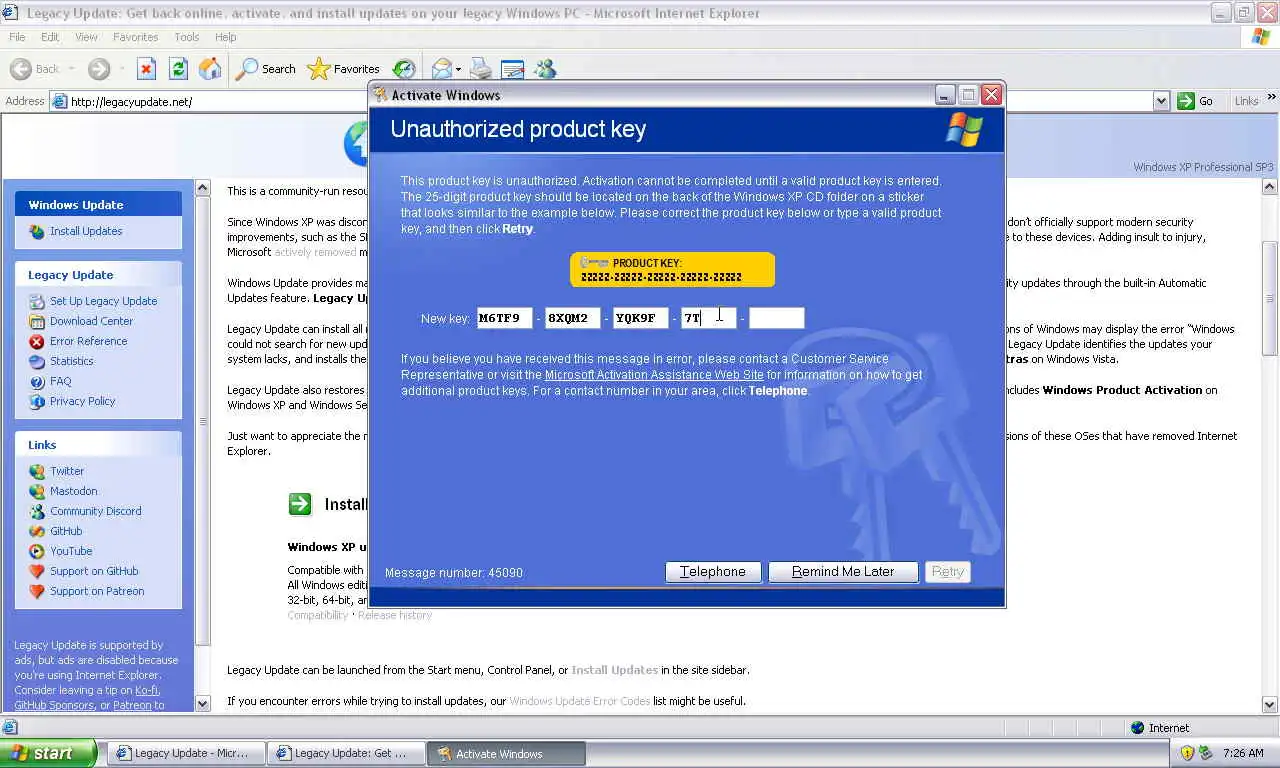The width and height of the screenshot is (1280, 768).
Task: Click the YouTube link icon
Action: [37, 551]
